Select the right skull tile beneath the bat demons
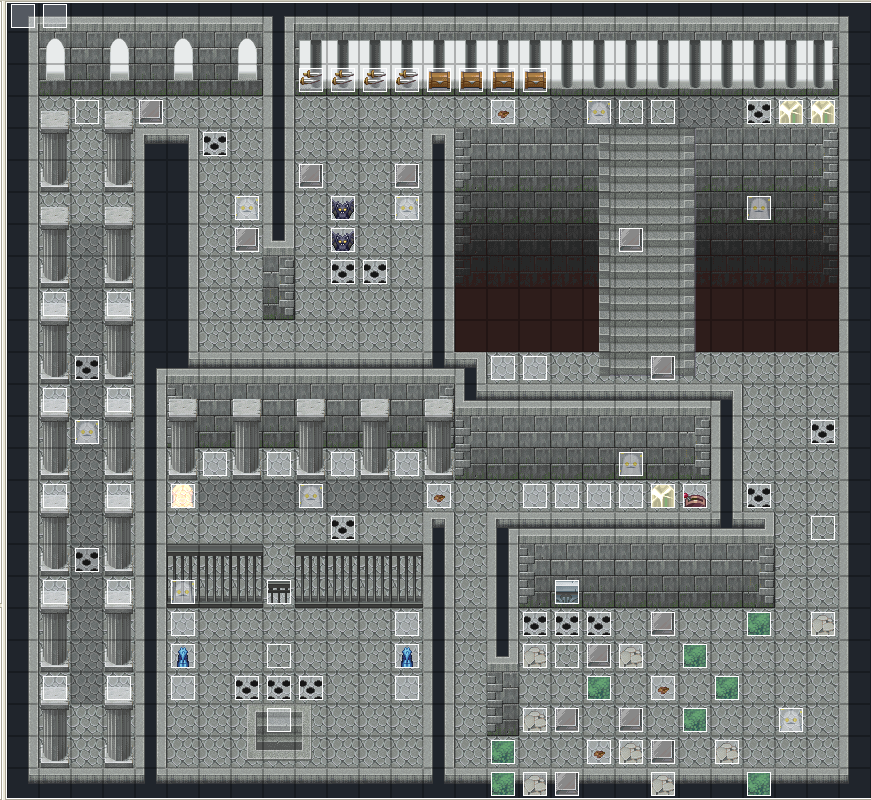The height and width of the screenshot is (800, 871). click(x=375, y=272)
